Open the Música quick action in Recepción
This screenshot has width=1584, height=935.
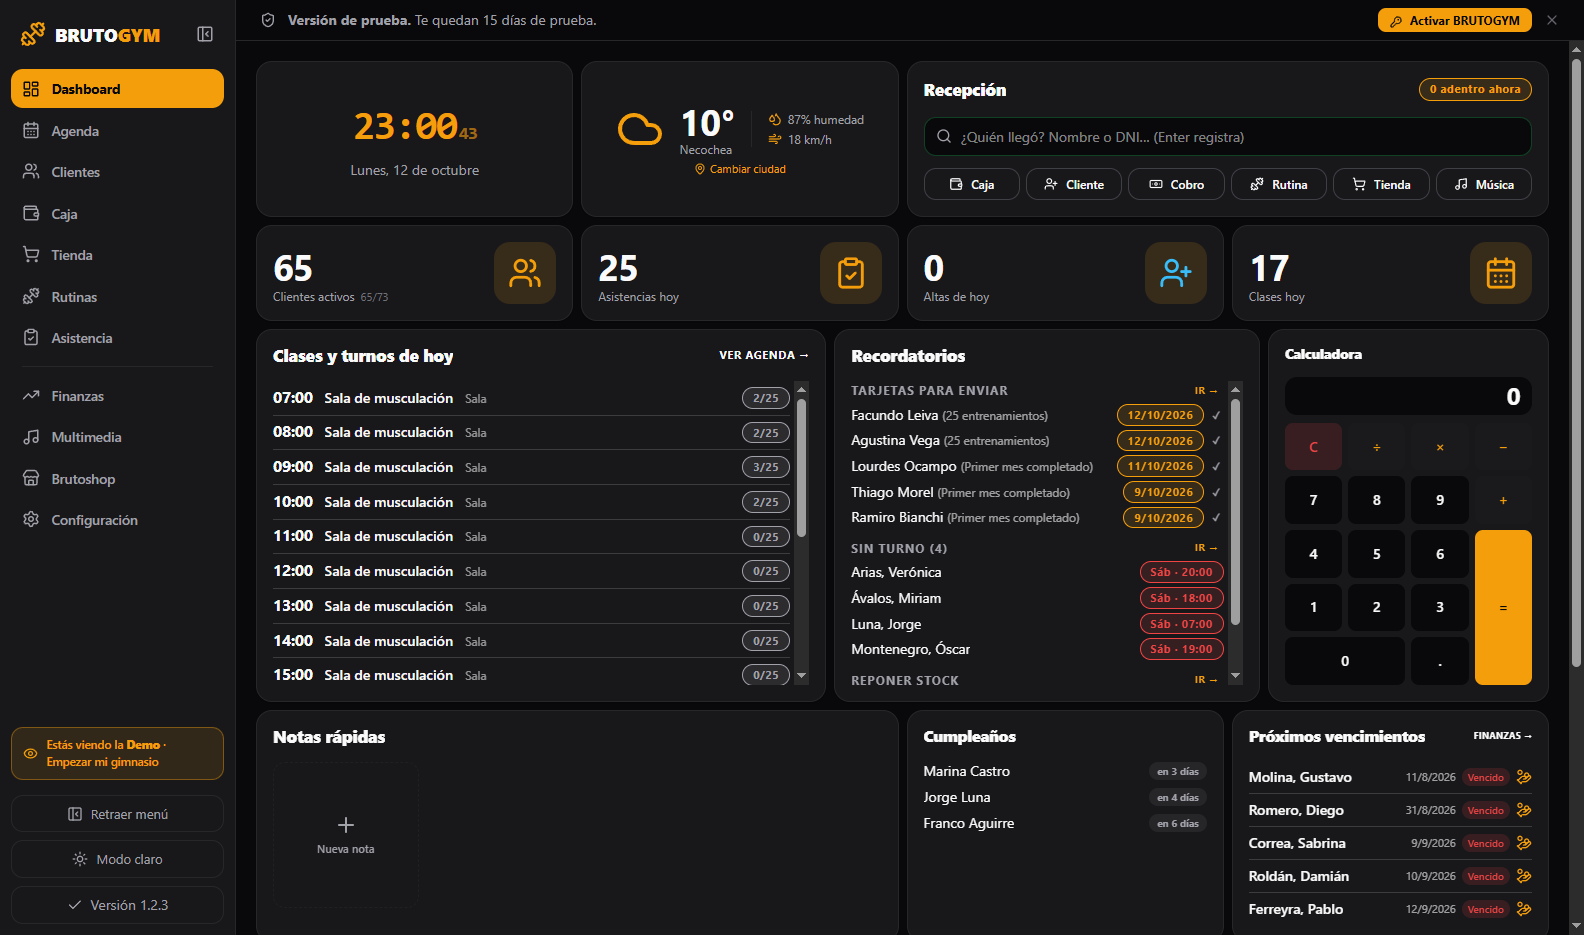(1484, 184)
